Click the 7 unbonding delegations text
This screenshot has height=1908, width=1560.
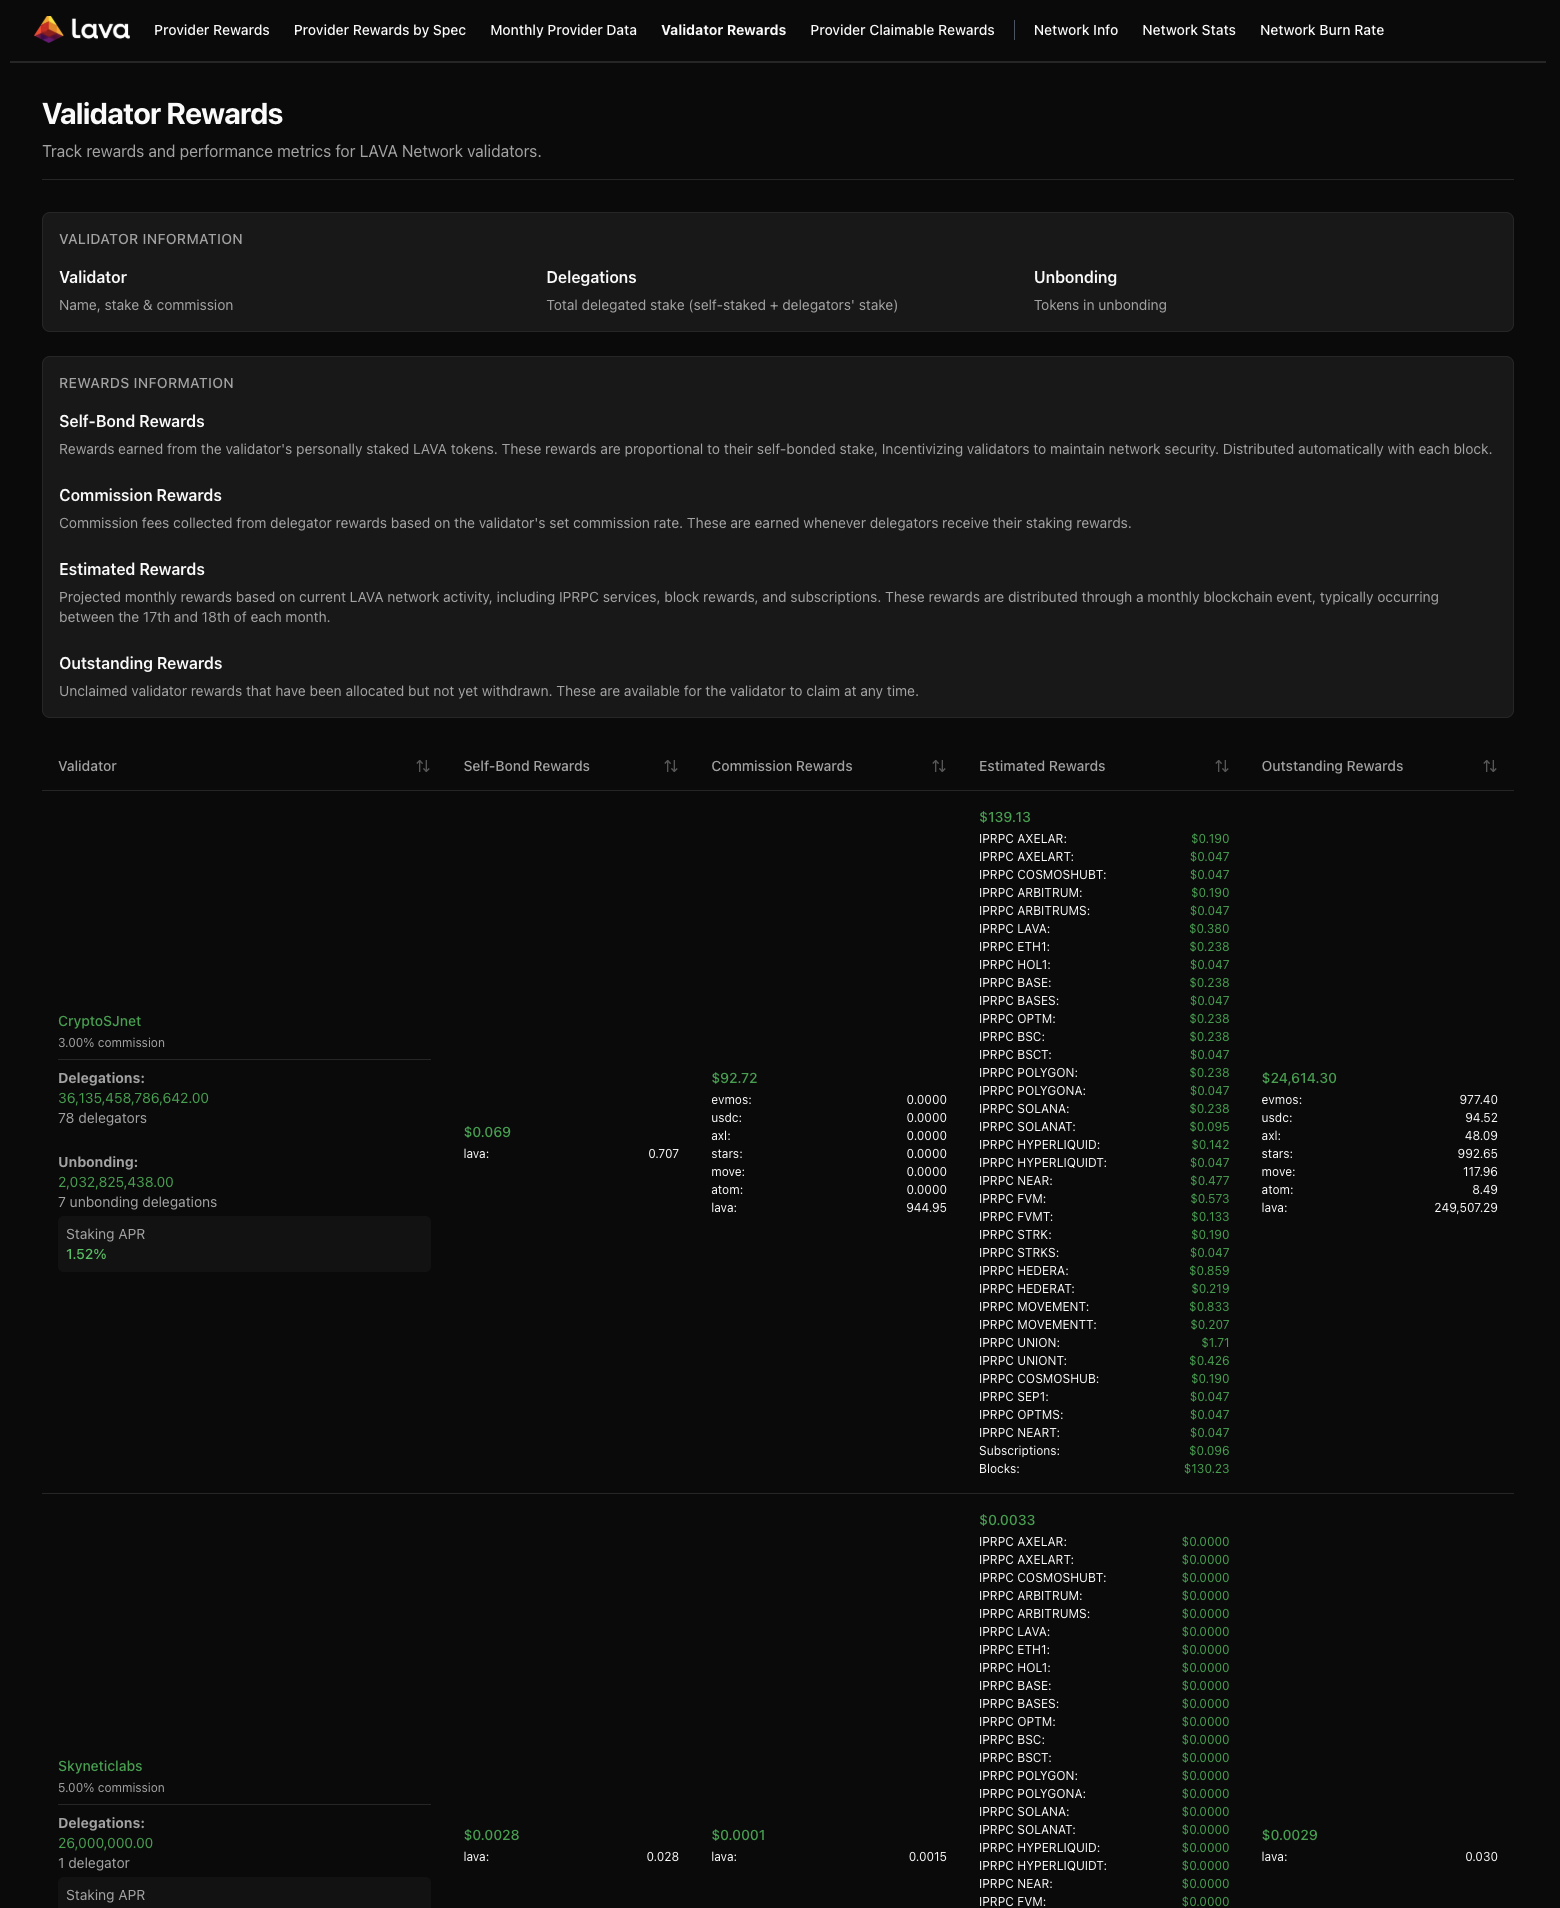pyautogui.click(x=137, y=1202)
